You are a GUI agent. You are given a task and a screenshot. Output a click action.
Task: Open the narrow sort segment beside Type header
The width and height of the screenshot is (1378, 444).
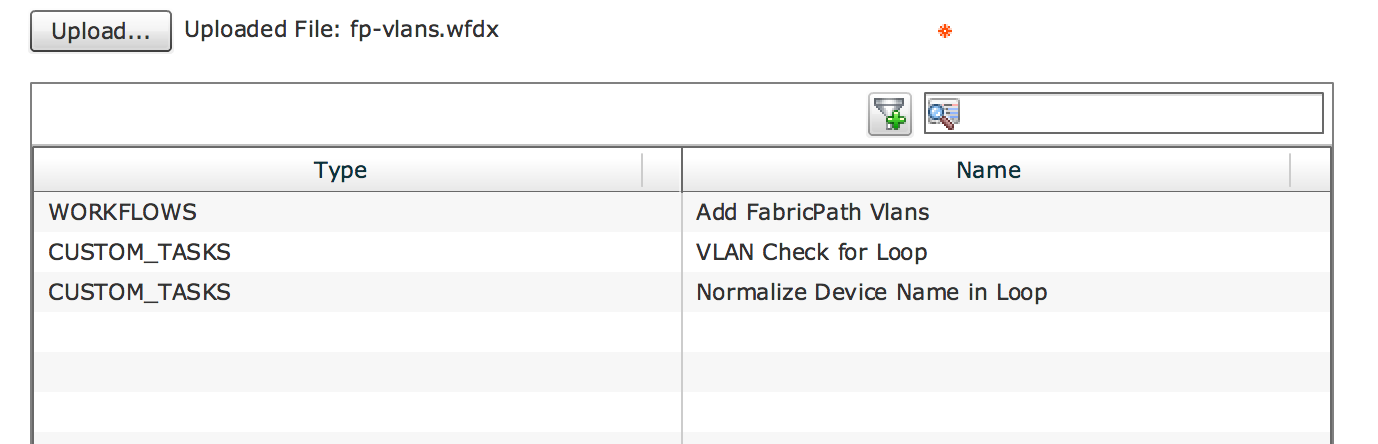click(x=661, y=170)
